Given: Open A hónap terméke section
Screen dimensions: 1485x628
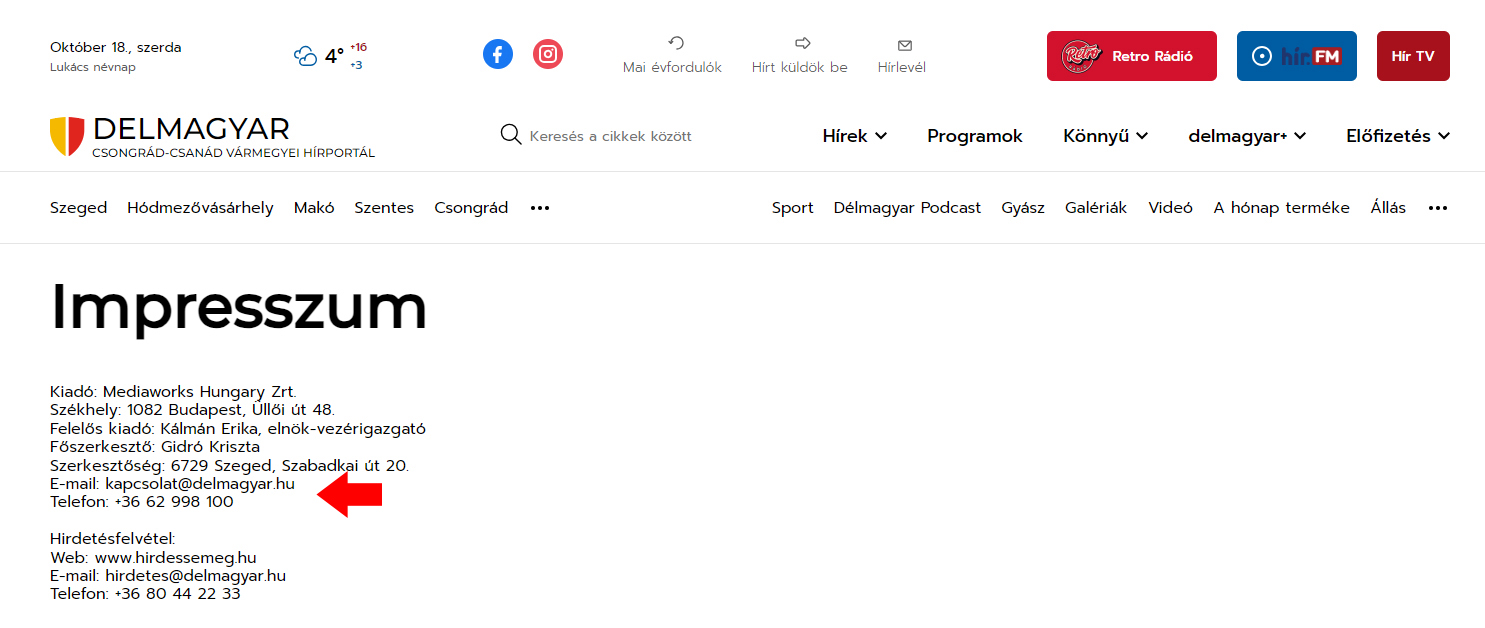Looking at the screenshot, I should pyautogui.click(x=1281, y=208).
